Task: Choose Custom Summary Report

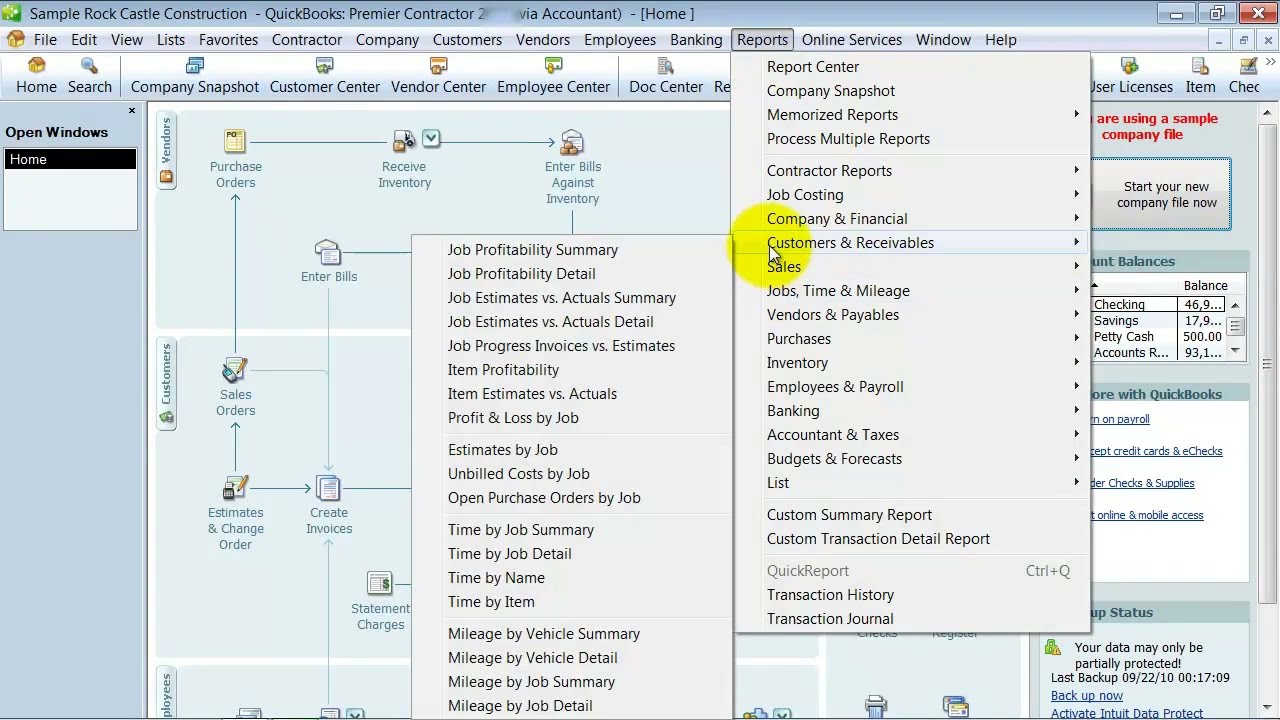Action: tap(849, 514)
